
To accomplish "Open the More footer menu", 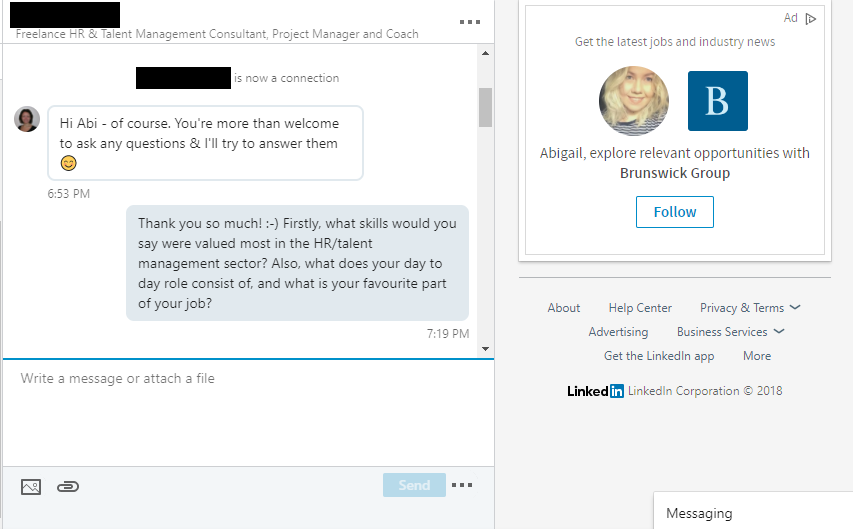I will pyautogui.click(x=757, y=356).
